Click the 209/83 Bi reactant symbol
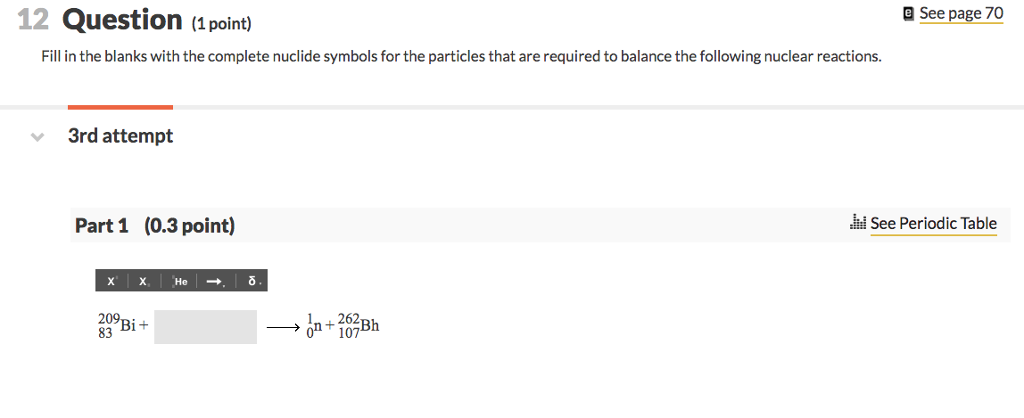 [116, 326]
